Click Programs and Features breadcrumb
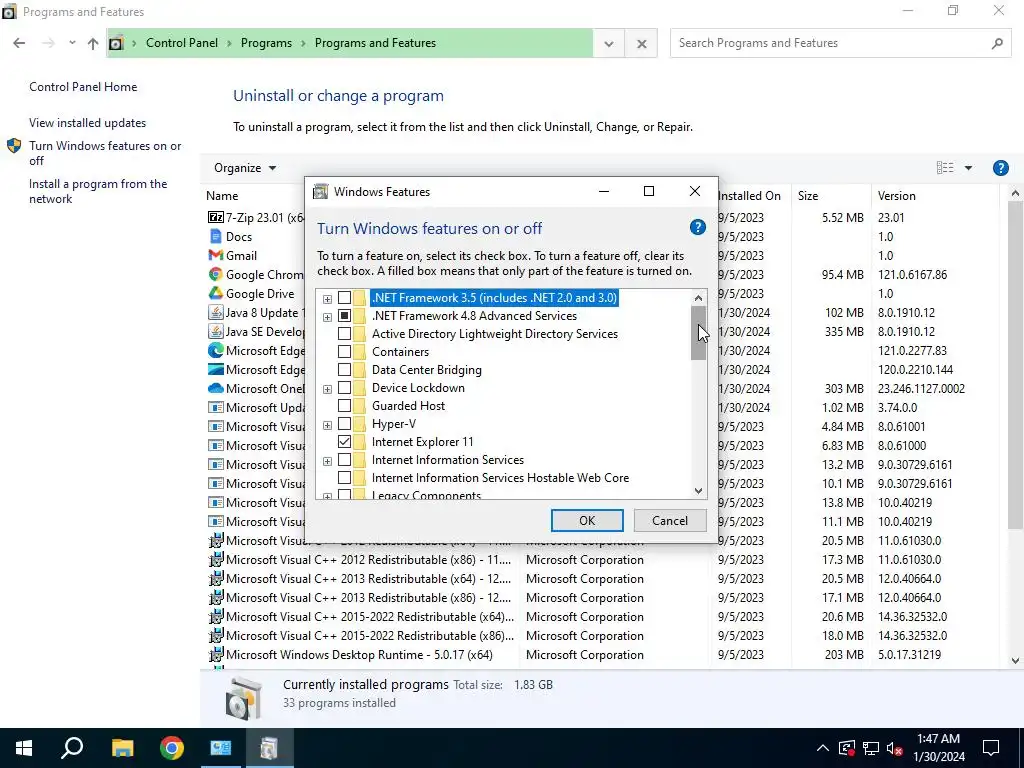 click(x=375, y=43)
